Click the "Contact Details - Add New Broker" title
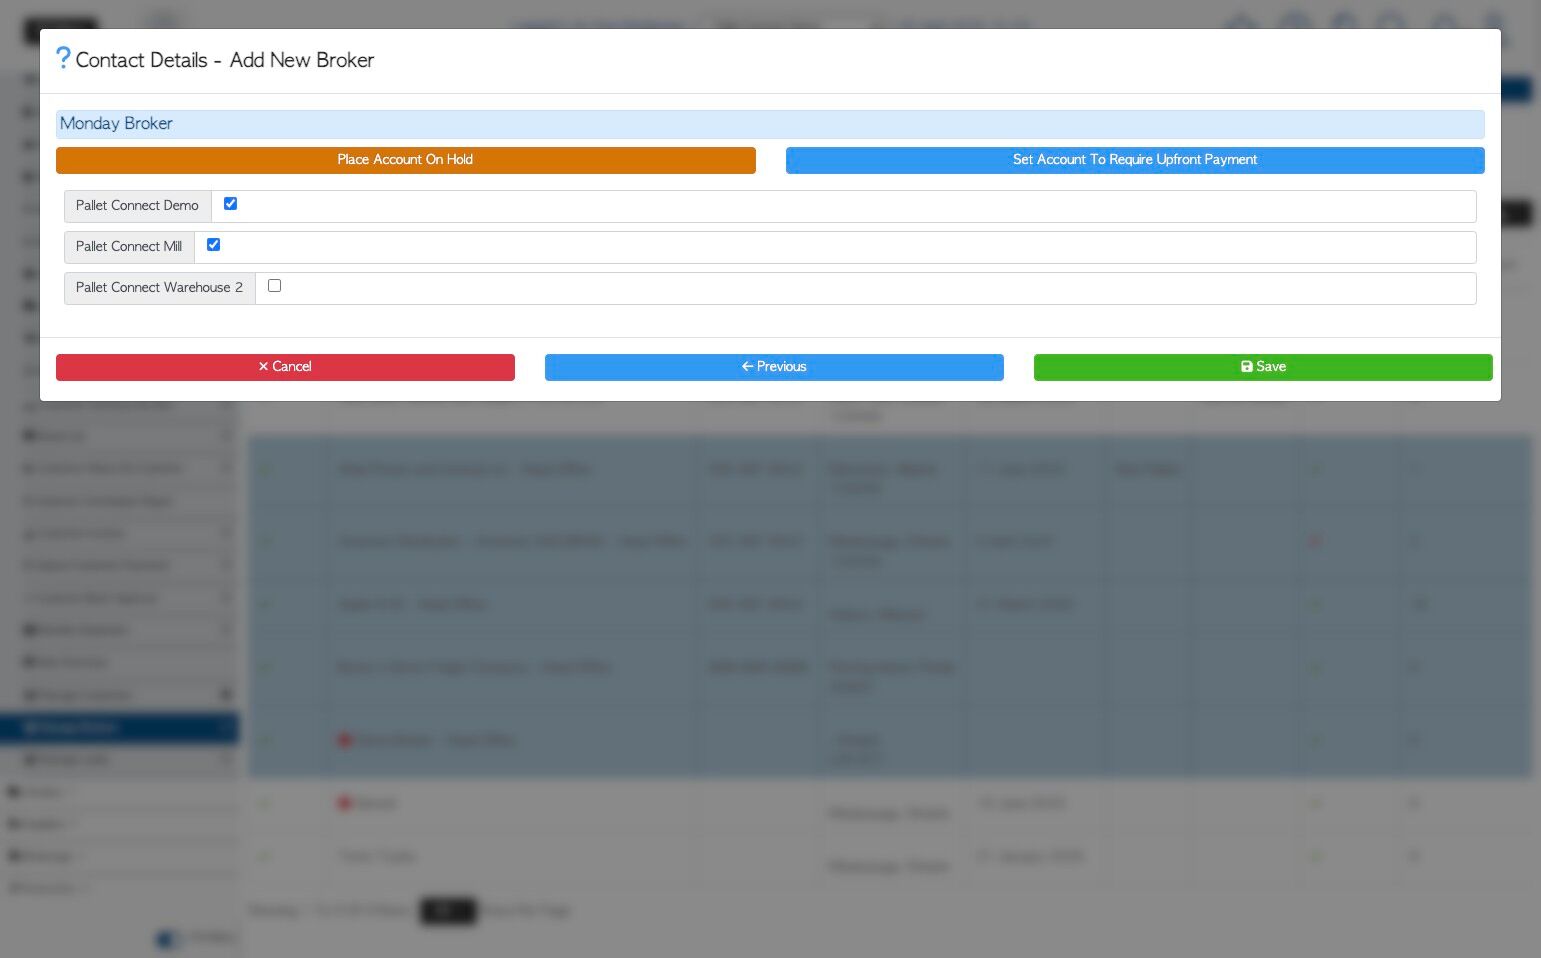 [x=225, y=60]
